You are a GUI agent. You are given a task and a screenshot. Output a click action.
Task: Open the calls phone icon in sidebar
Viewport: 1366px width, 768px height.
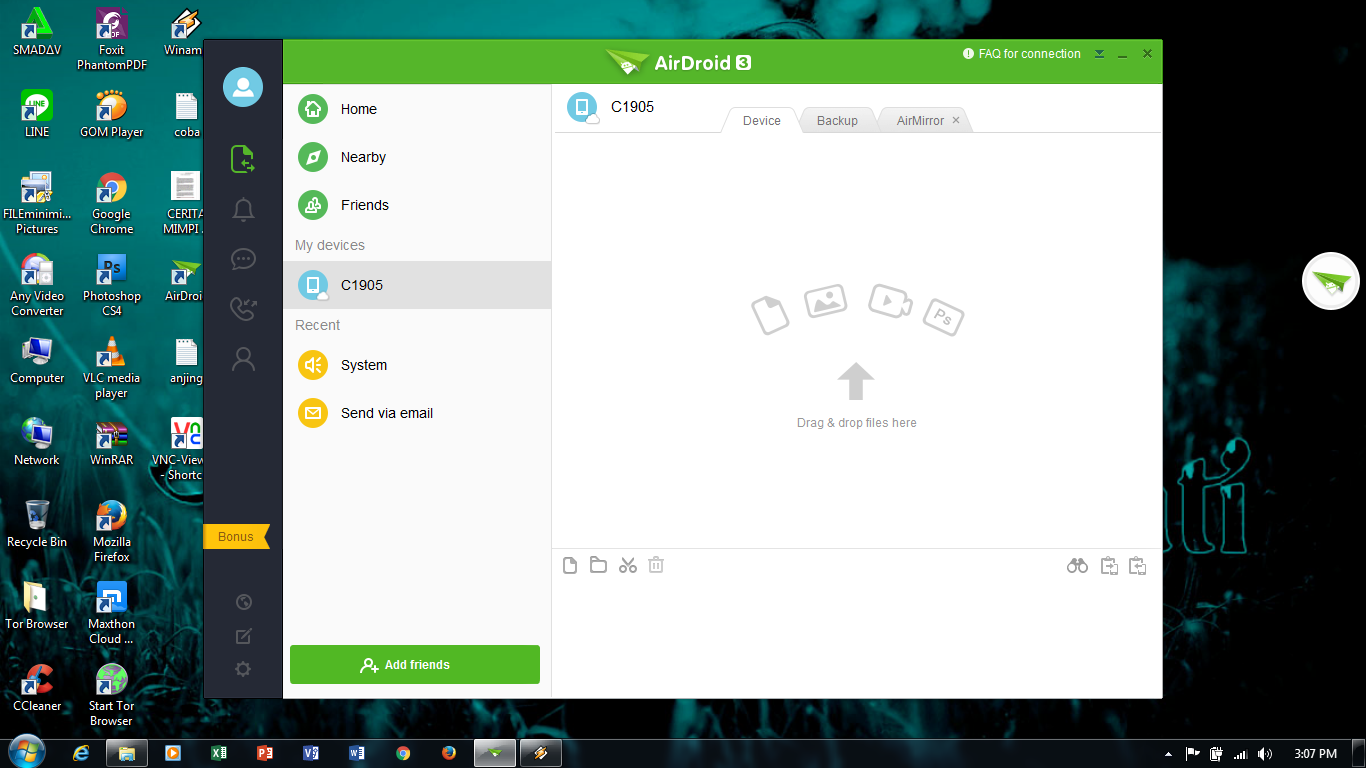click(x=243, y=308)
